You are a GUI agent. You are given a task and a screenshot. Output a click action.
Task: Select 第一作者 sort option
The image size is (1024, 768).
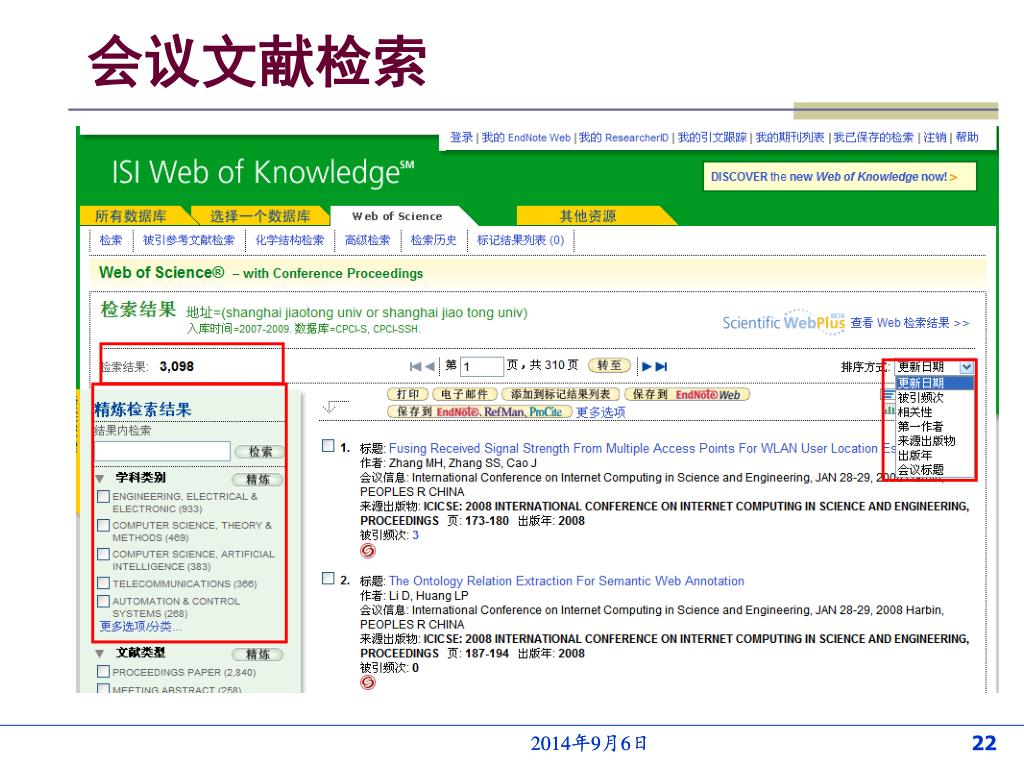coord(920,426)
